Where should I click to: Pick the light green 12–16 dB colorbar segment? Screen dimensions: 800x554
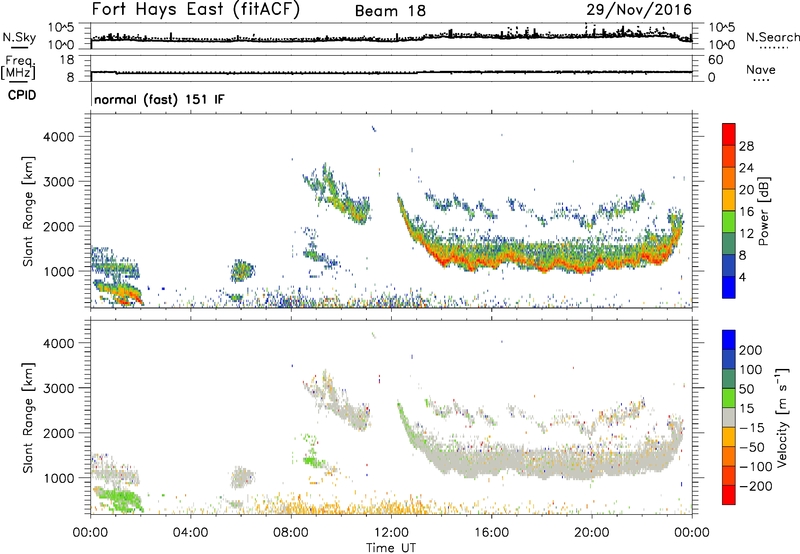pyautogui.click(x=729, y=222)
